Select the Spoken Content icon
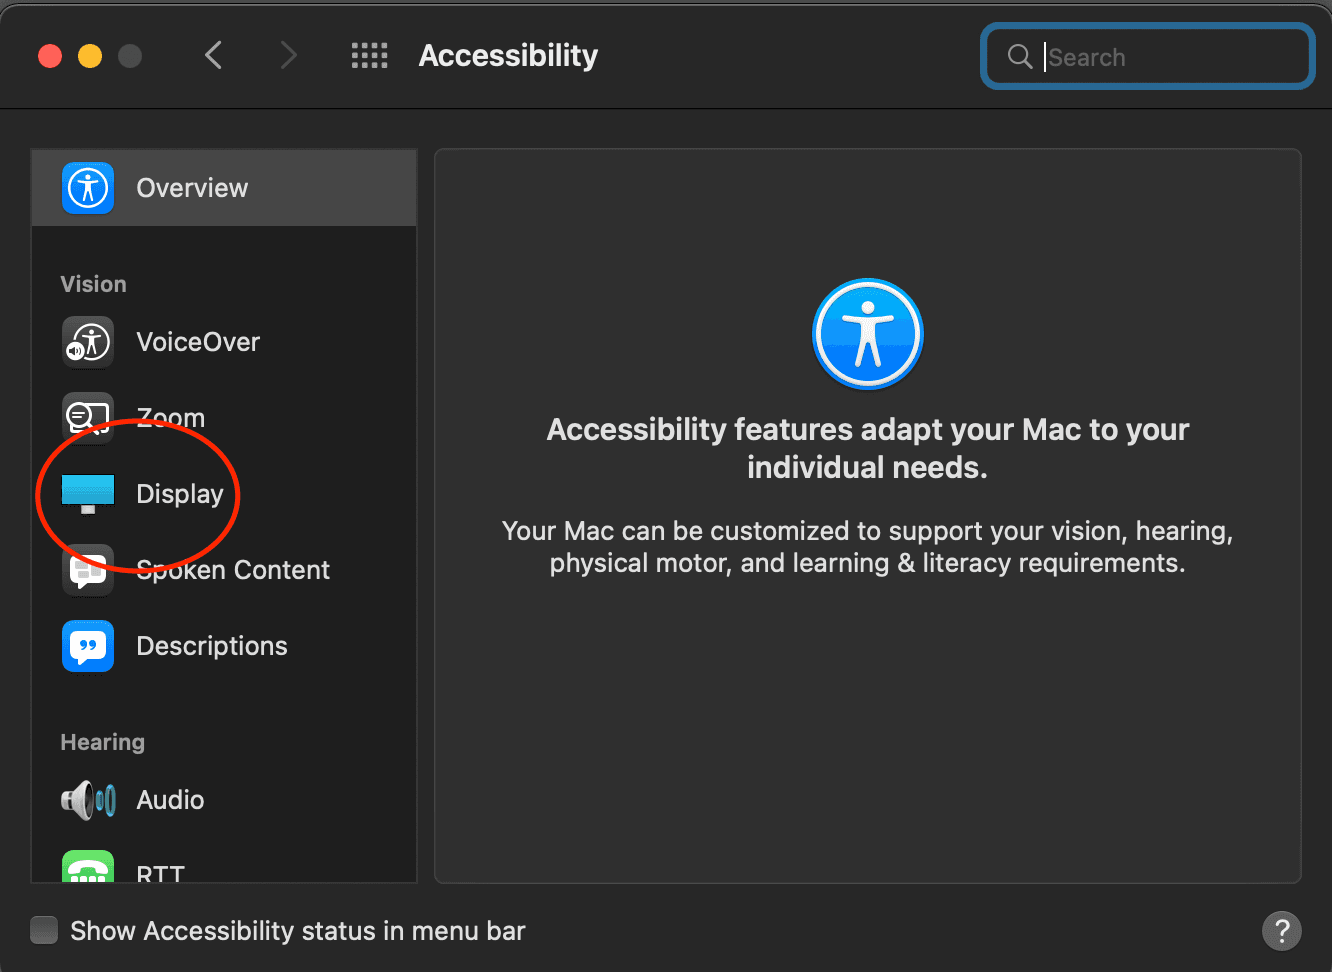Viewport: 1332px width, 972px height. tap(88, 570)
